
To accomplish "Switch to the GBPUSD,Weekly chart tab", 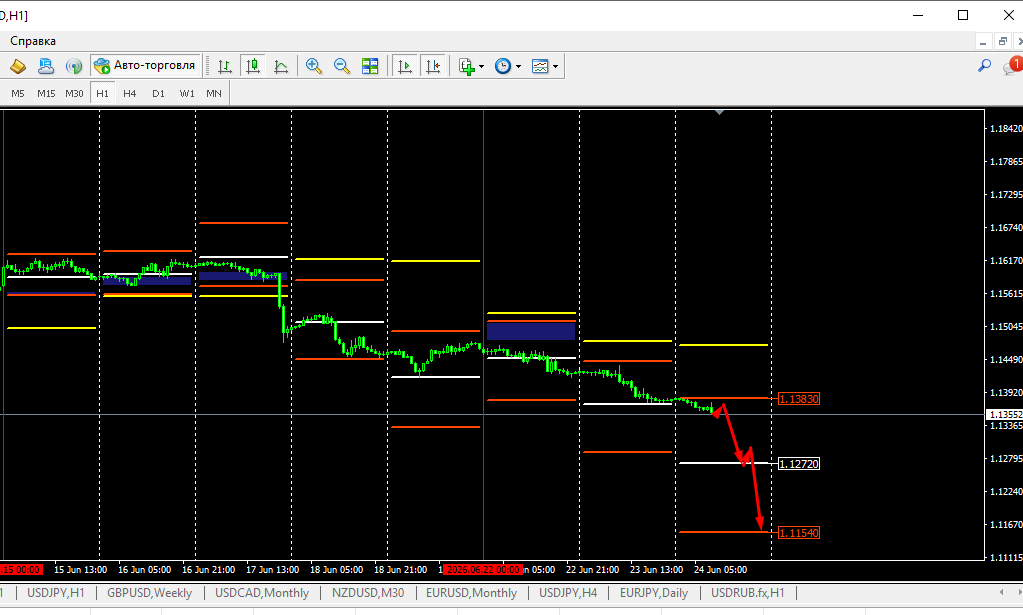I will [149, 593].
